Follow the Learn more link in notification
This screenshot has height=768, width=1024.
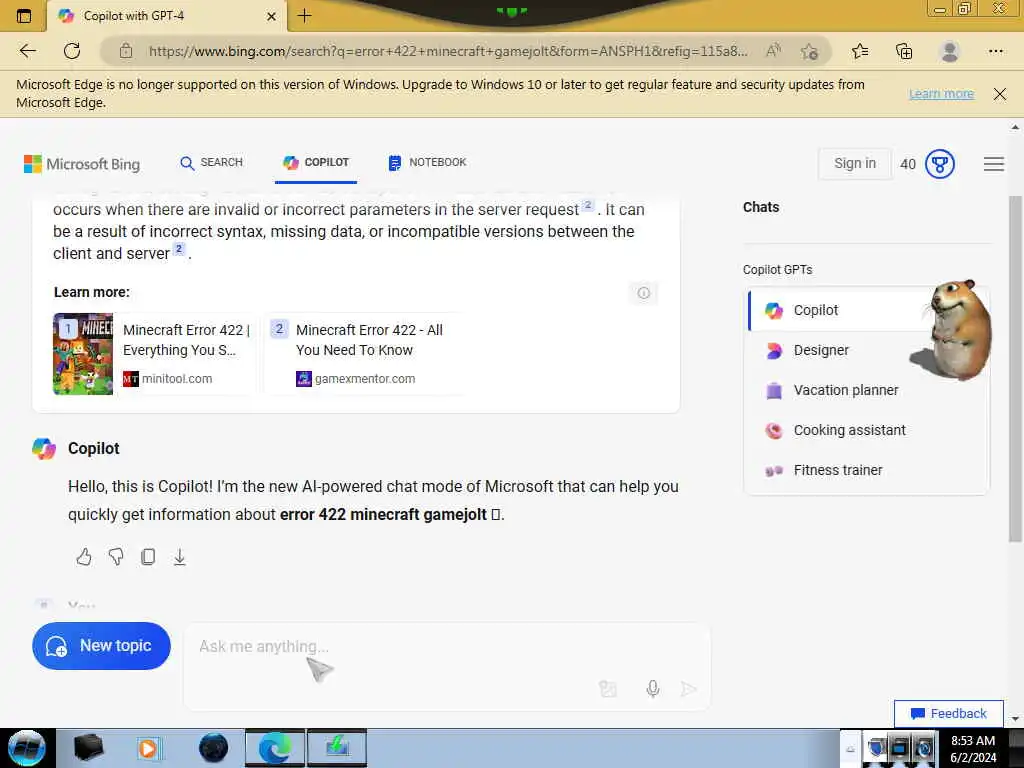941,94
